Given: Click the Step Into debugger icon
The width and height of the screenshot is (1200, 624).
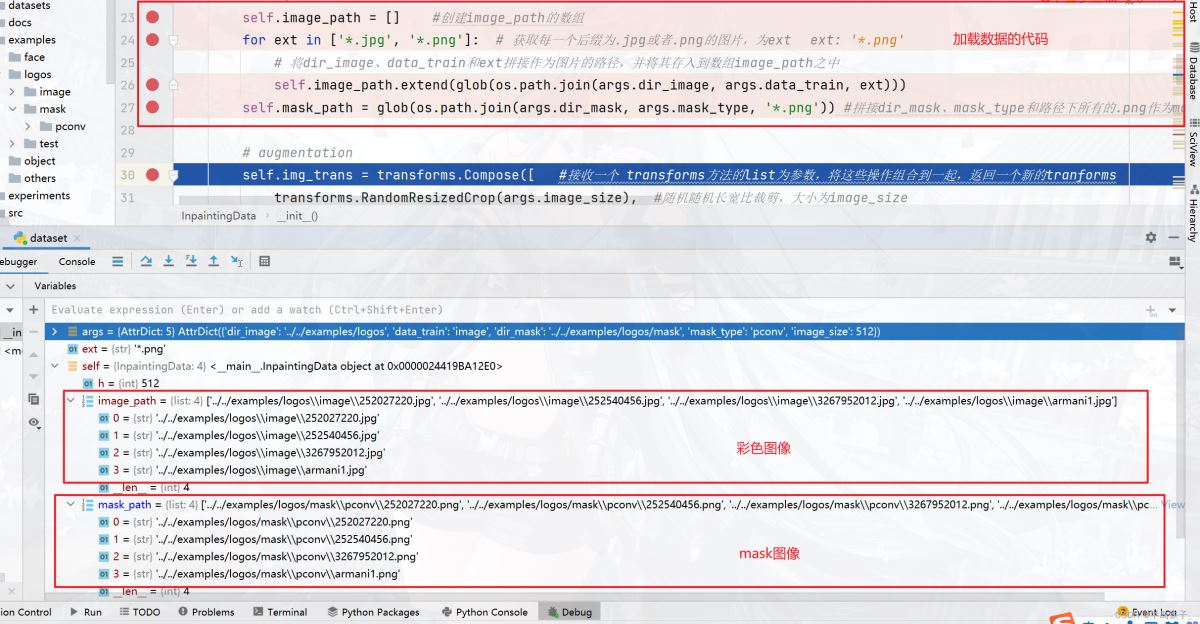Looking at the screenshot, I should pos(168,261).
